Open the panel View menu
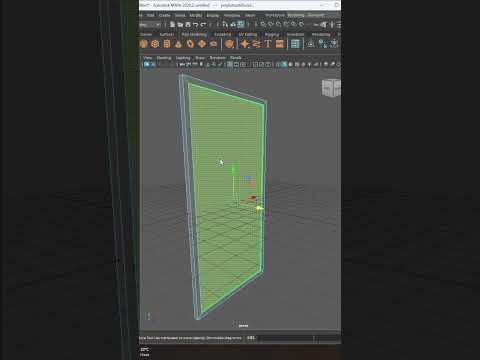The height and width of the screenshot is (360, 480). click(x=147, y=58)
